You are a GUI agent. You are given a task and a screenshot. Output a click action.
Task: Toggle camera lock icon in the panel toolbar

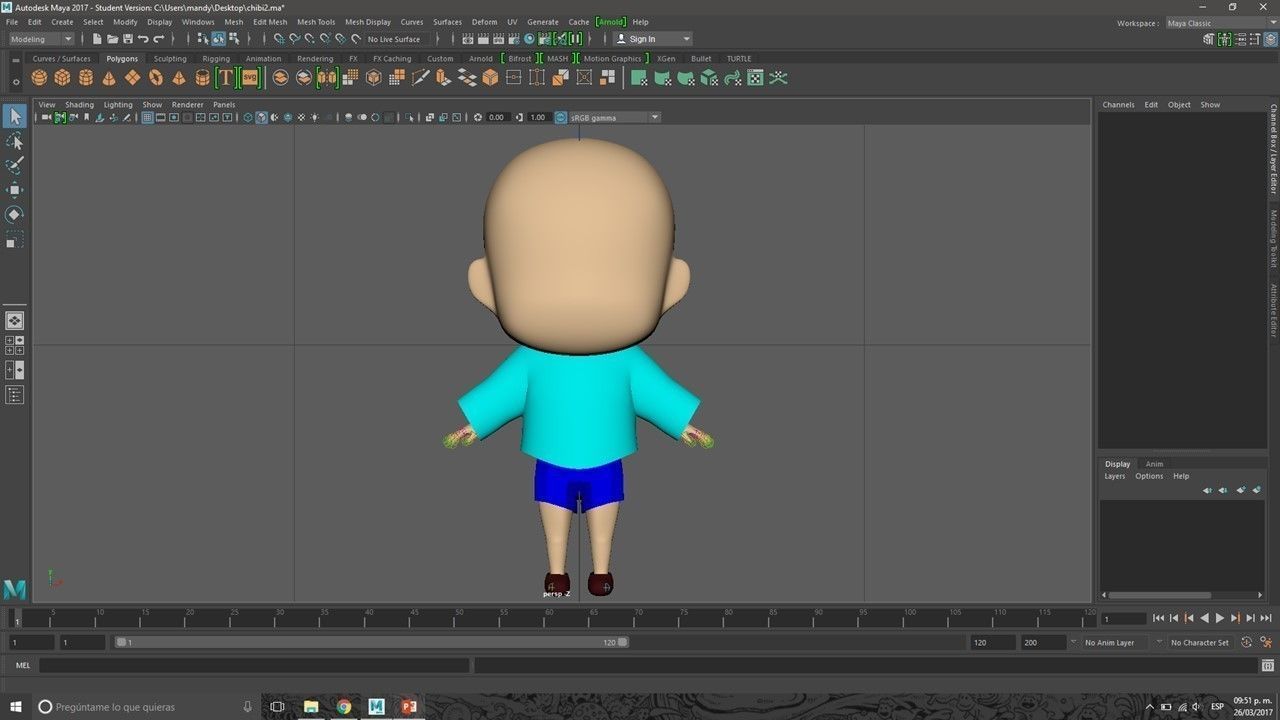point(60,117)
